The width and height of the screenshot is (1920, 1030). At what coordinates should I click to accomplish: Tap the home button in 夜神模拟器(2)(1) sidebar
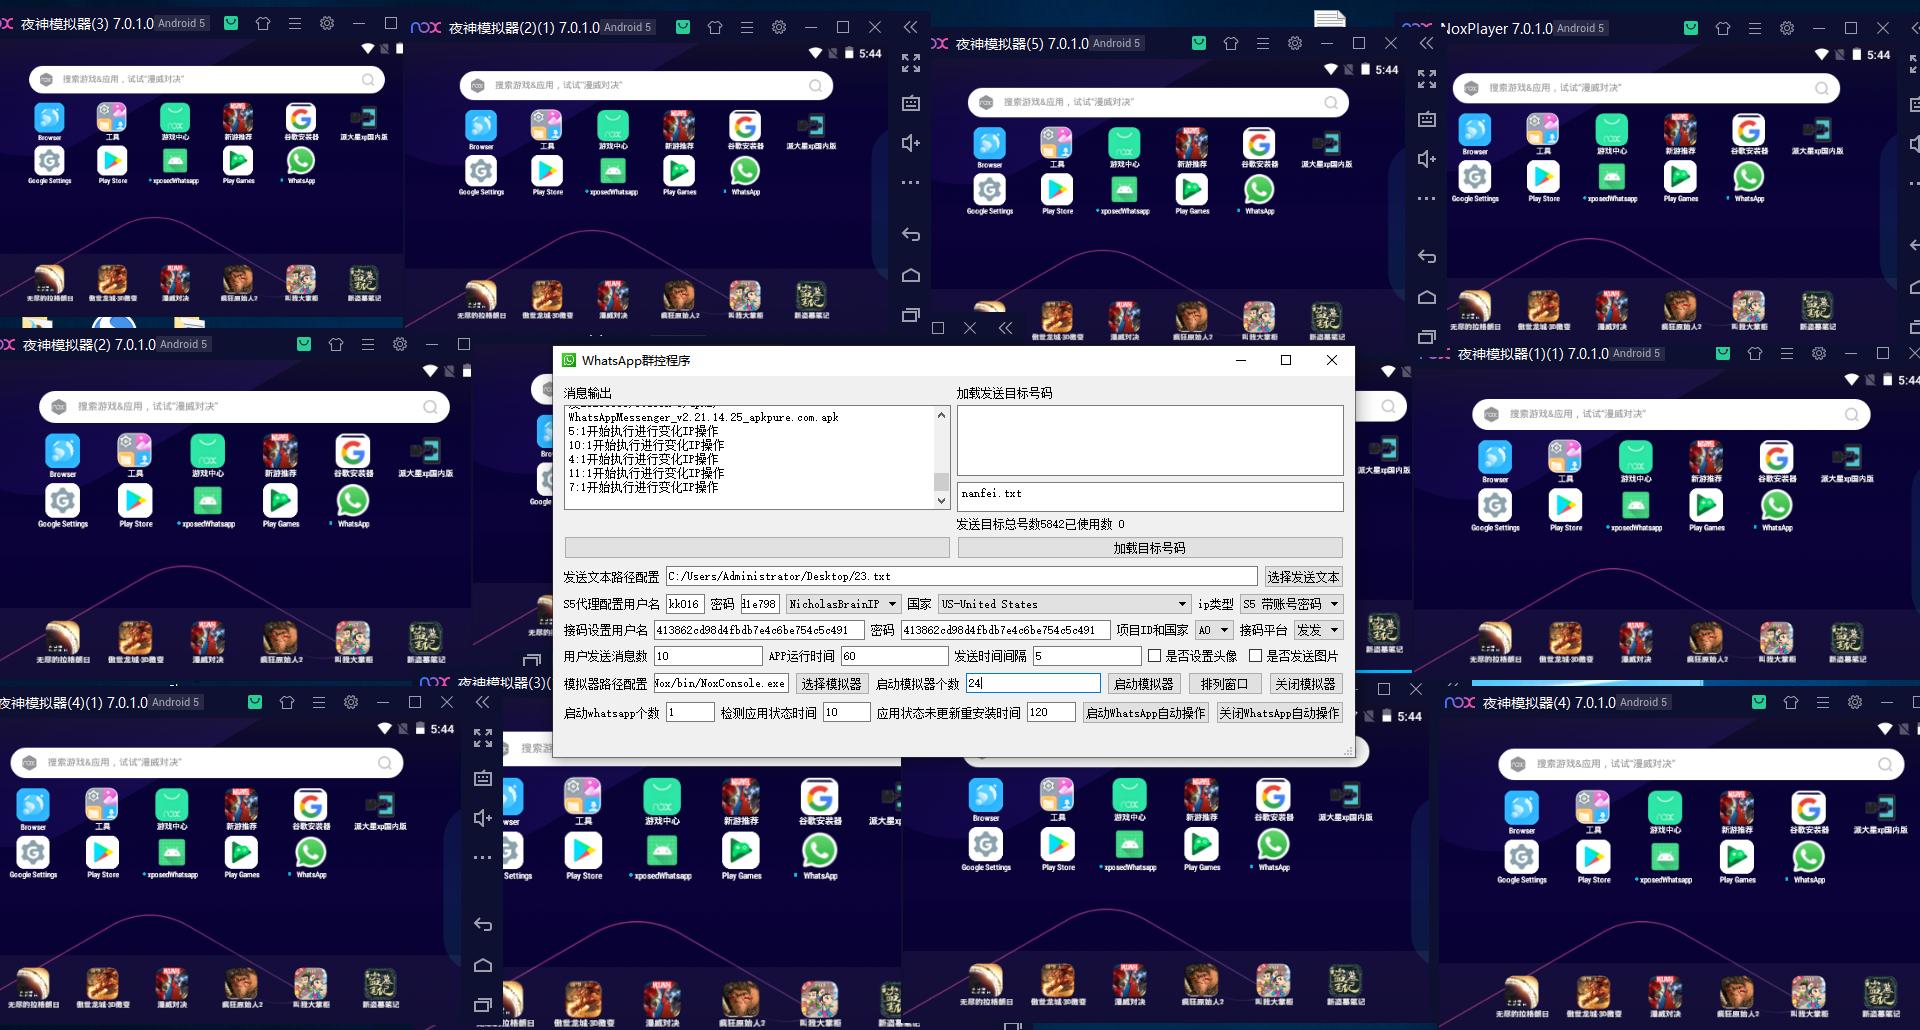[910, 275]
